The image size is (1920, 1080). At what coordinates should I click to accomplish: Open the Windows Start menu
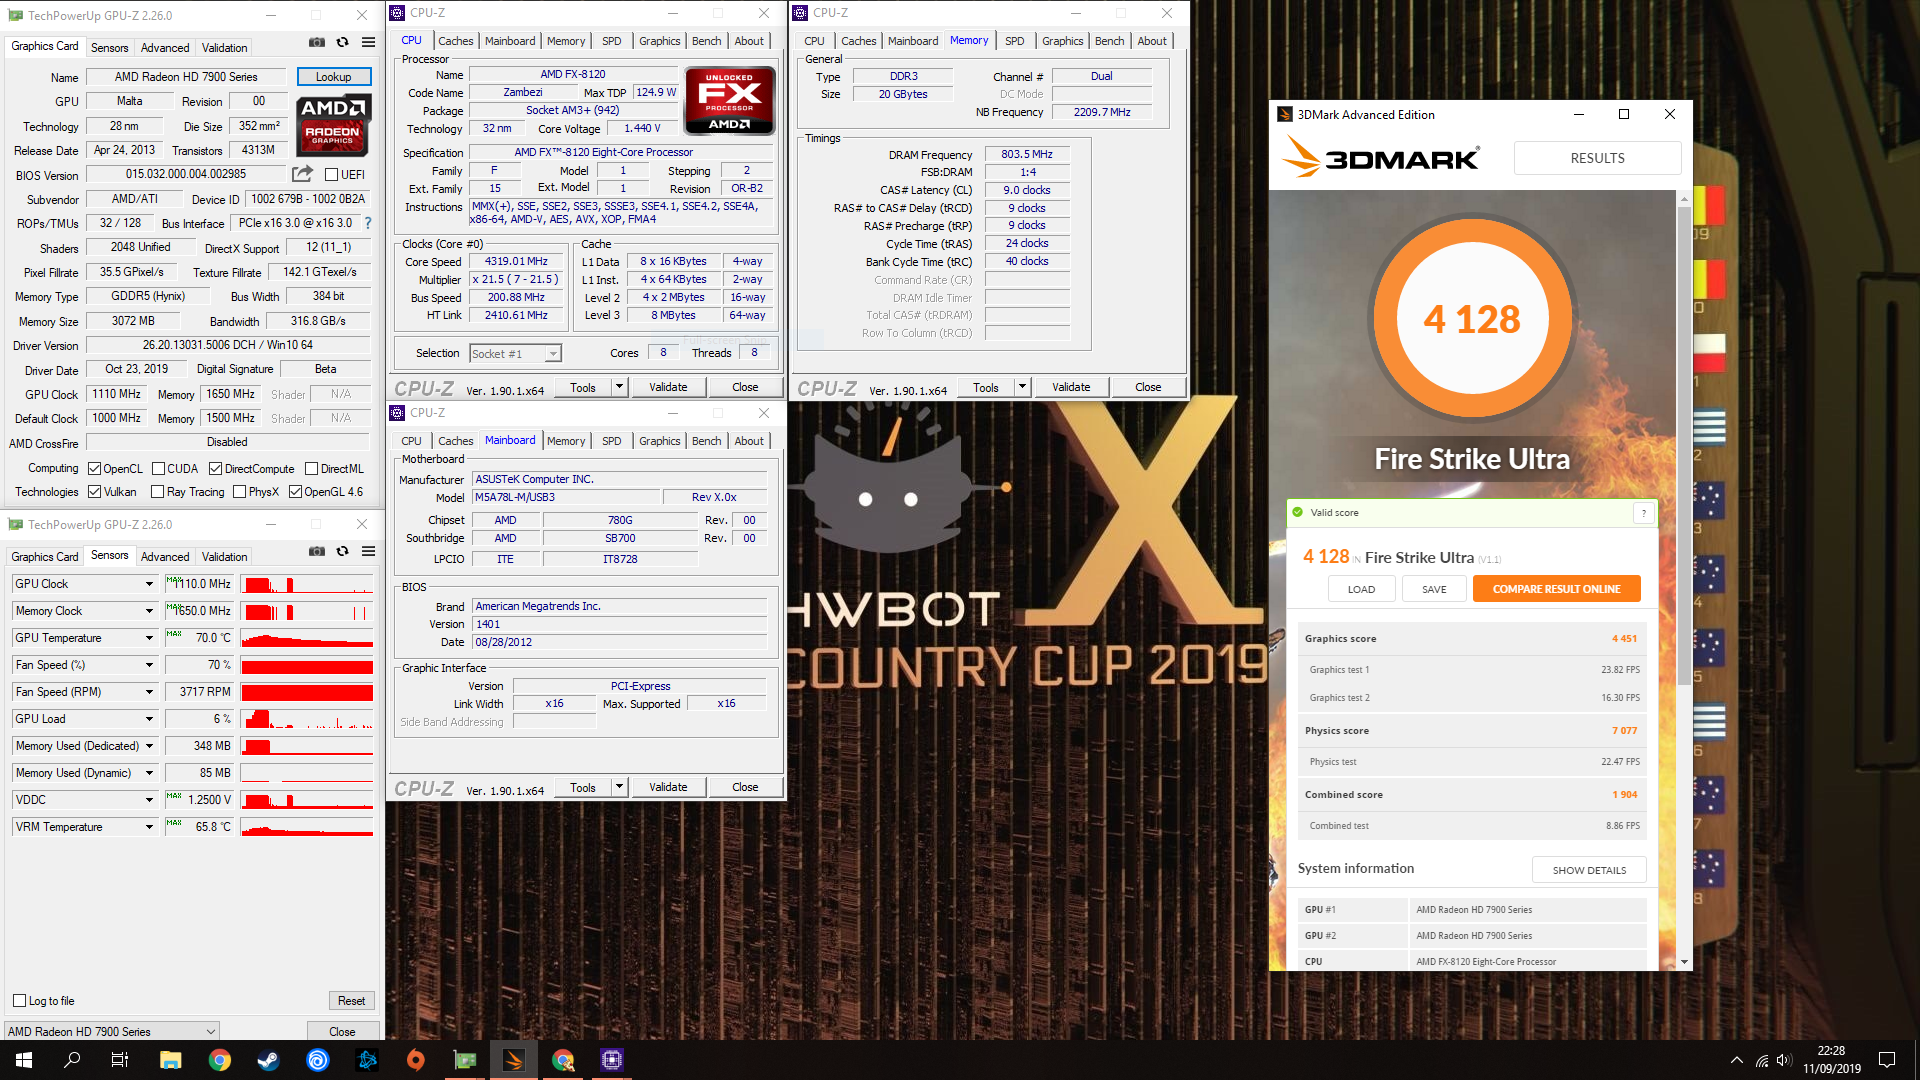click(24, 1060)
